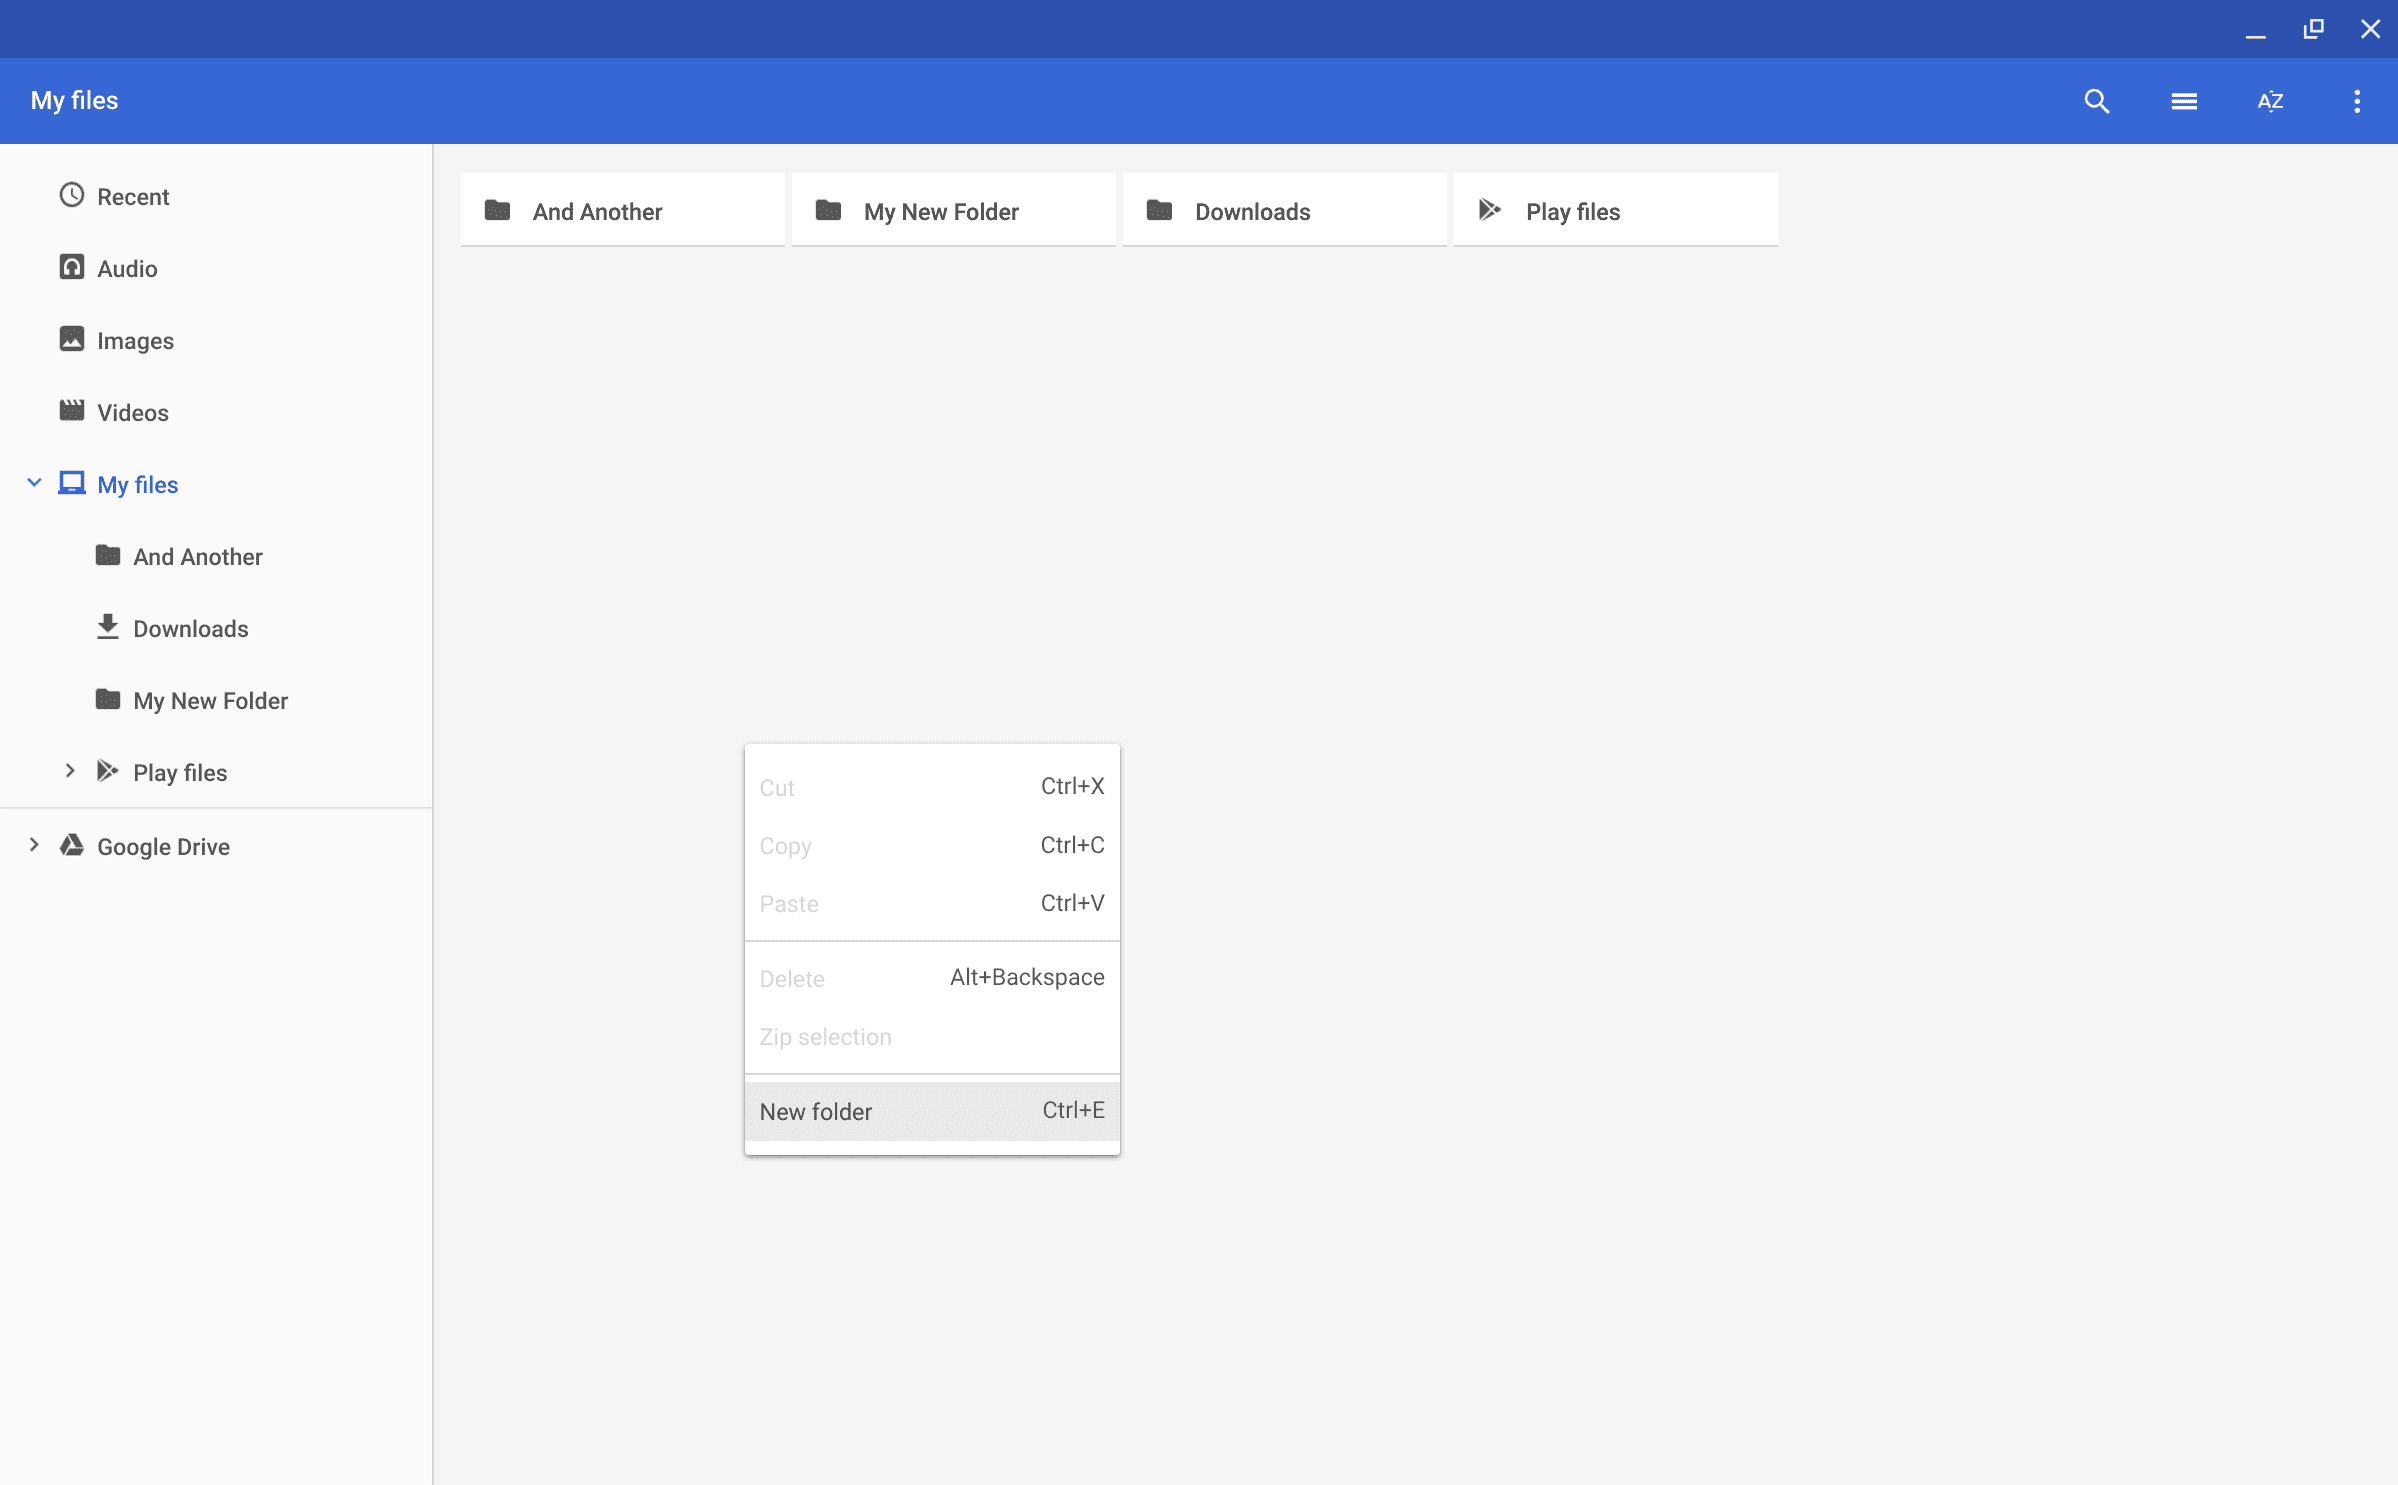Open the search icon in toolbar
The height and width of the screenshot is (1485, 2398).
coord(2096,101)
